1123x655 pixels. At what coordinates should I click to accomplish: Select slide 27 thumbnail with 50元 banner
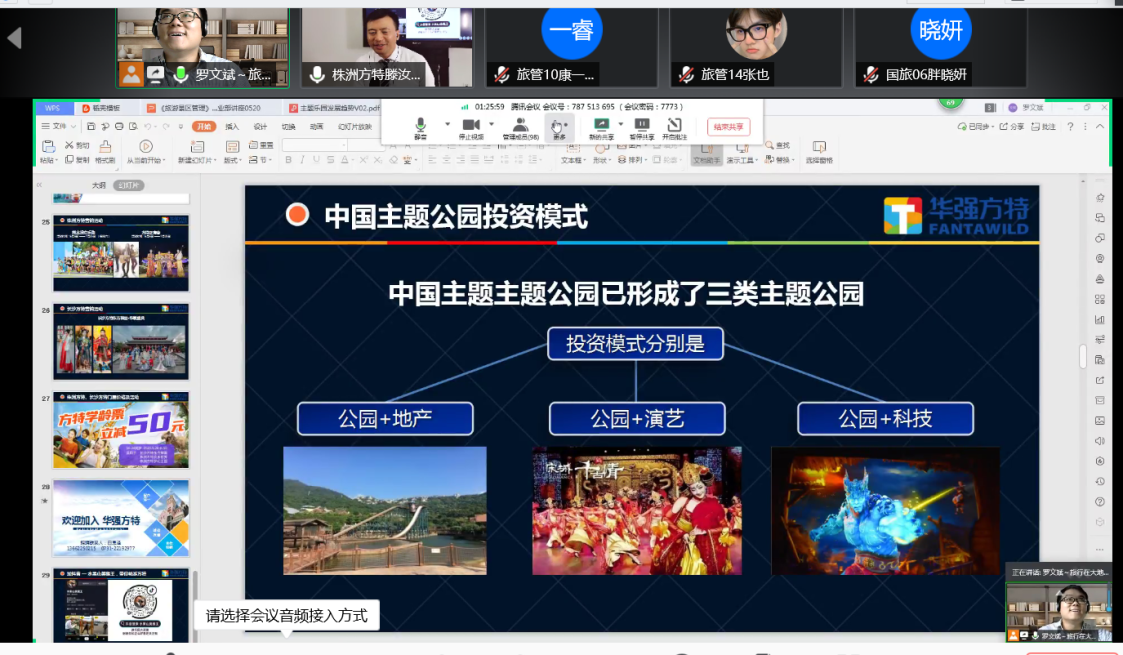click(120, 430)
